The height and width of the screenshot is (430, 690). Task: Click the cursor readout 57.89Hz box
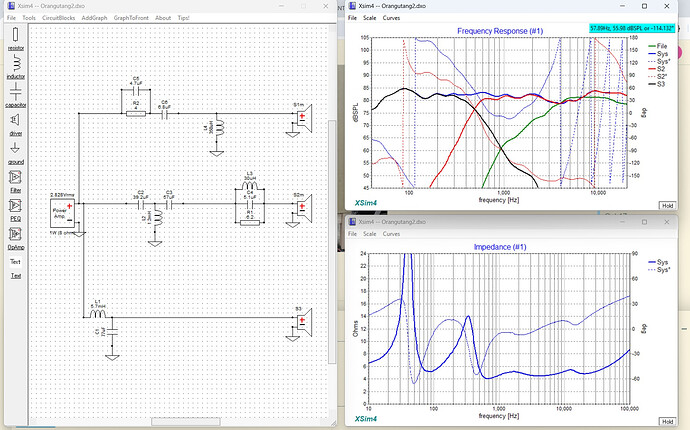632,28
